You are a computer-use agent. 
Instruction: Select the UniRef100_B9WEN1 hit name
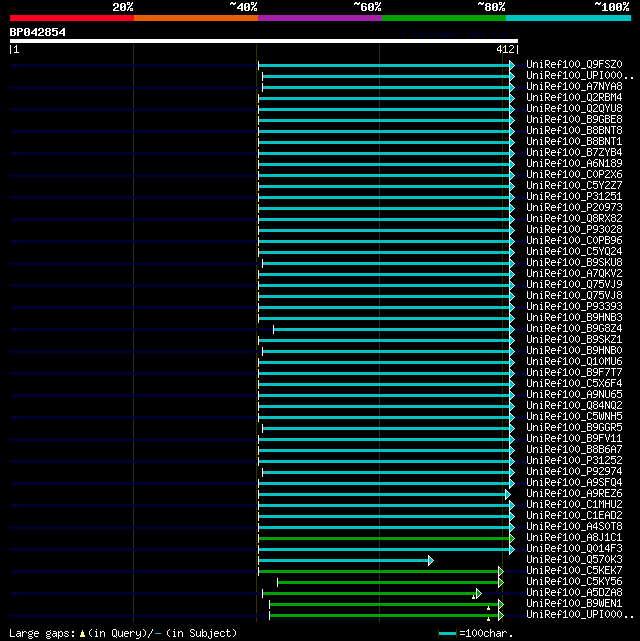coord(574,603)
